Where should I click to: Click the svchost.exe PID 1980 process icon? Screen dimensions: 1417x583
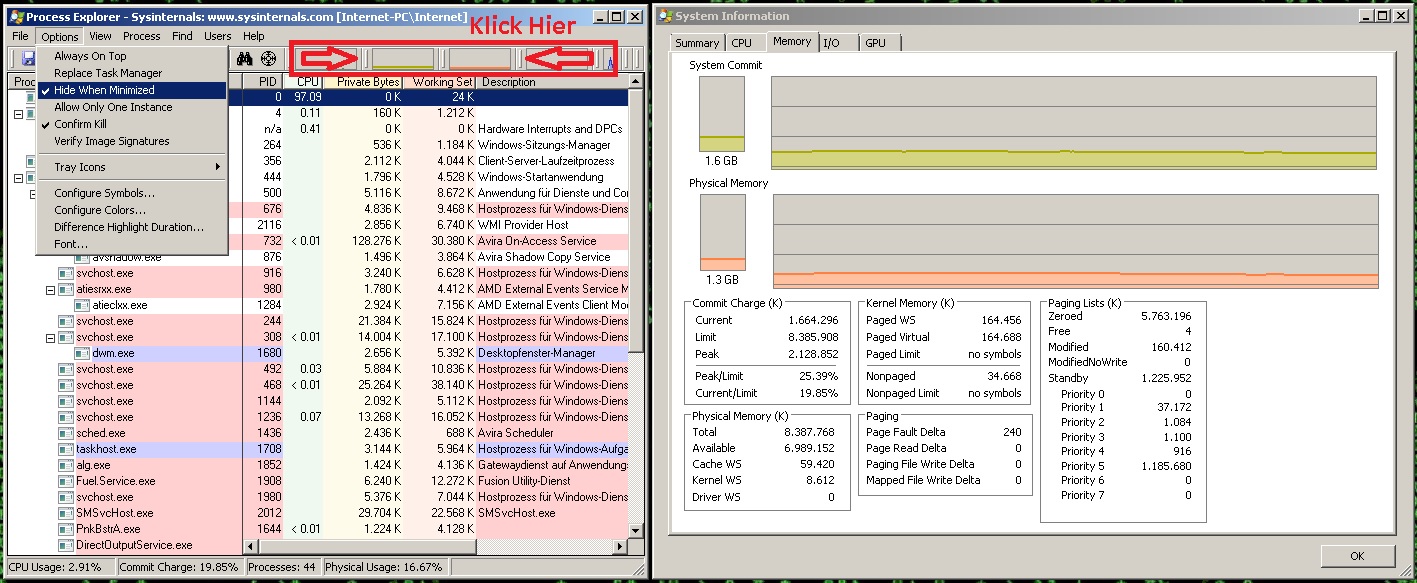tap(66, 497)
